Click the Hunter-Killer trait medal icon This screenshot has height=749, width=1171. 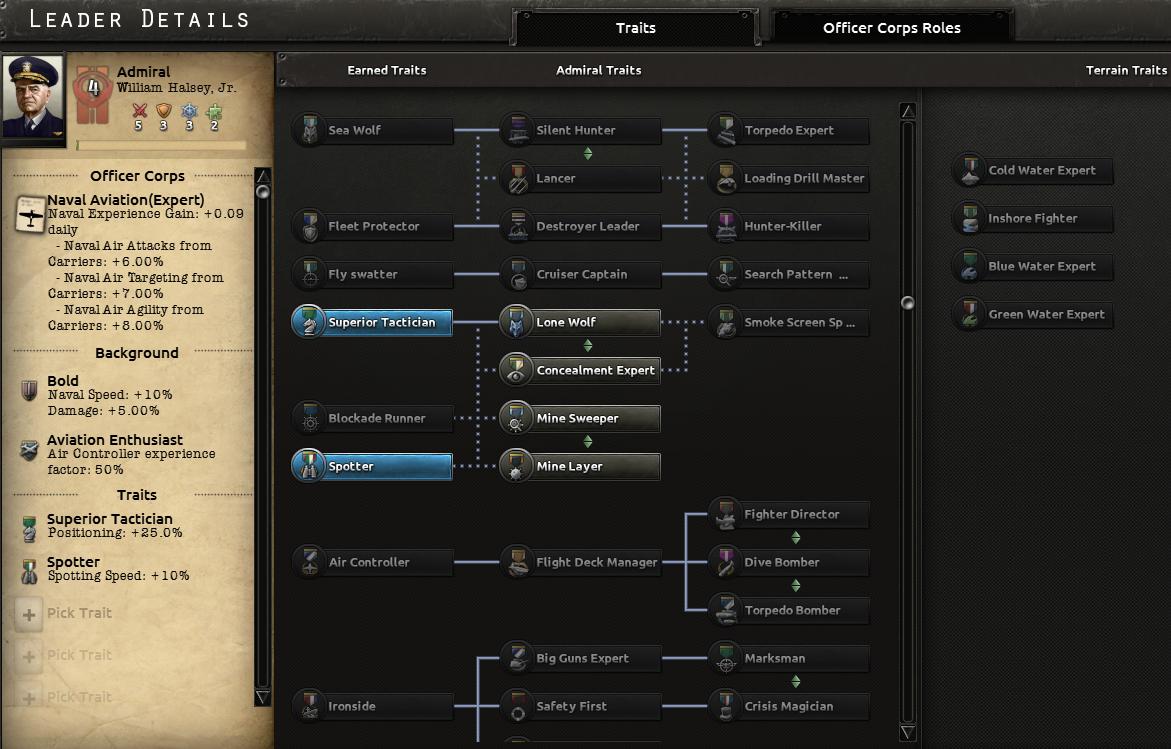pos(726,226)
